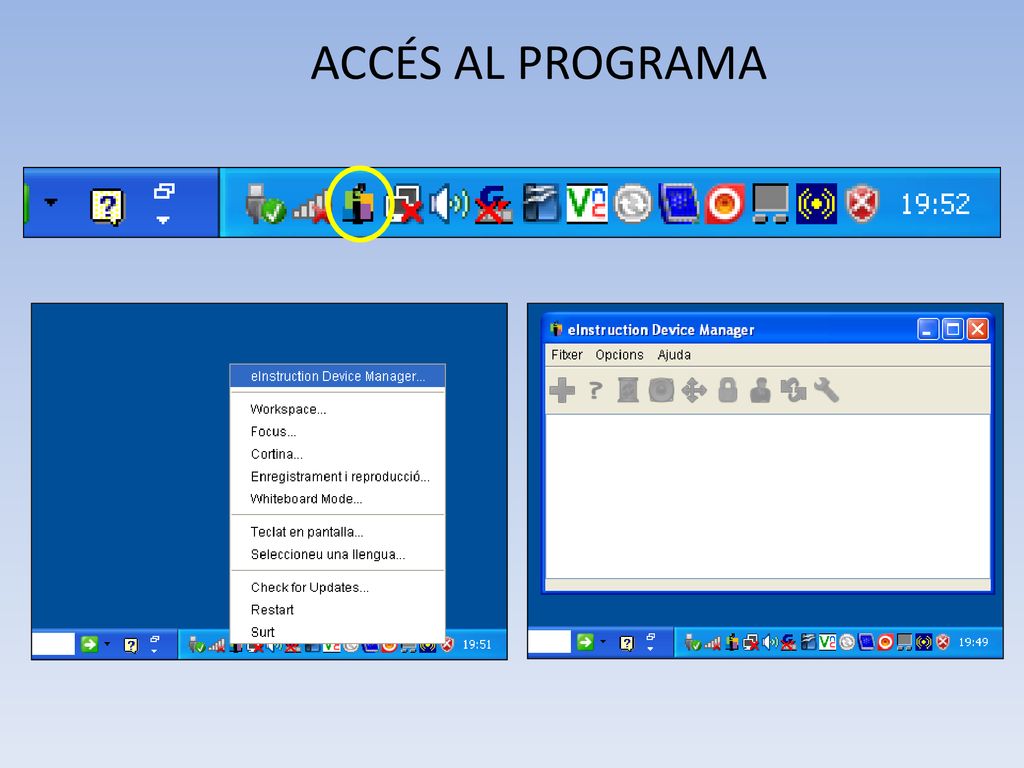Select the disconnected network computers icon in the large strip

404,204
